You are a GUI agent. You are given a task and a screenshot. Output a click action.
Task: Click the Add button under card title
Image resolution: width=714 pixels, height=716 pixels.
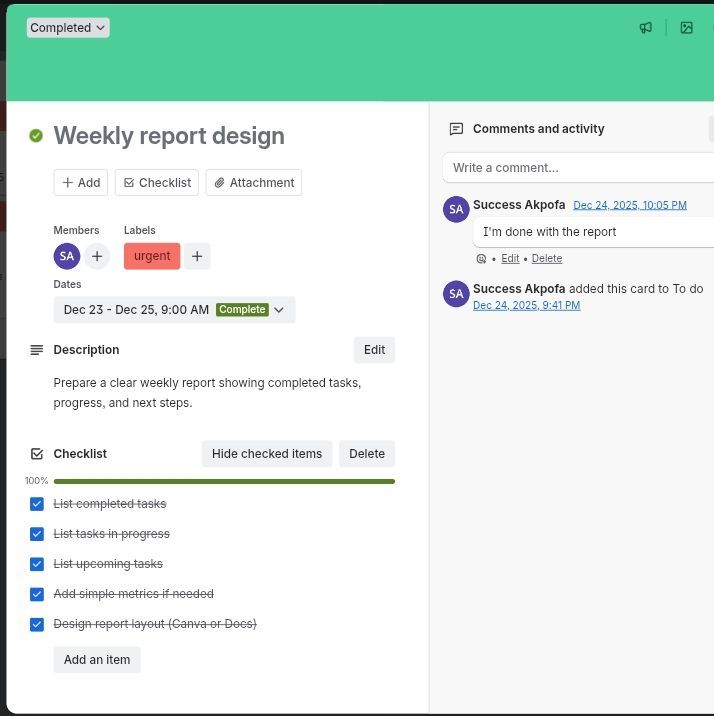pyautogui.click(x=81, y=183)
